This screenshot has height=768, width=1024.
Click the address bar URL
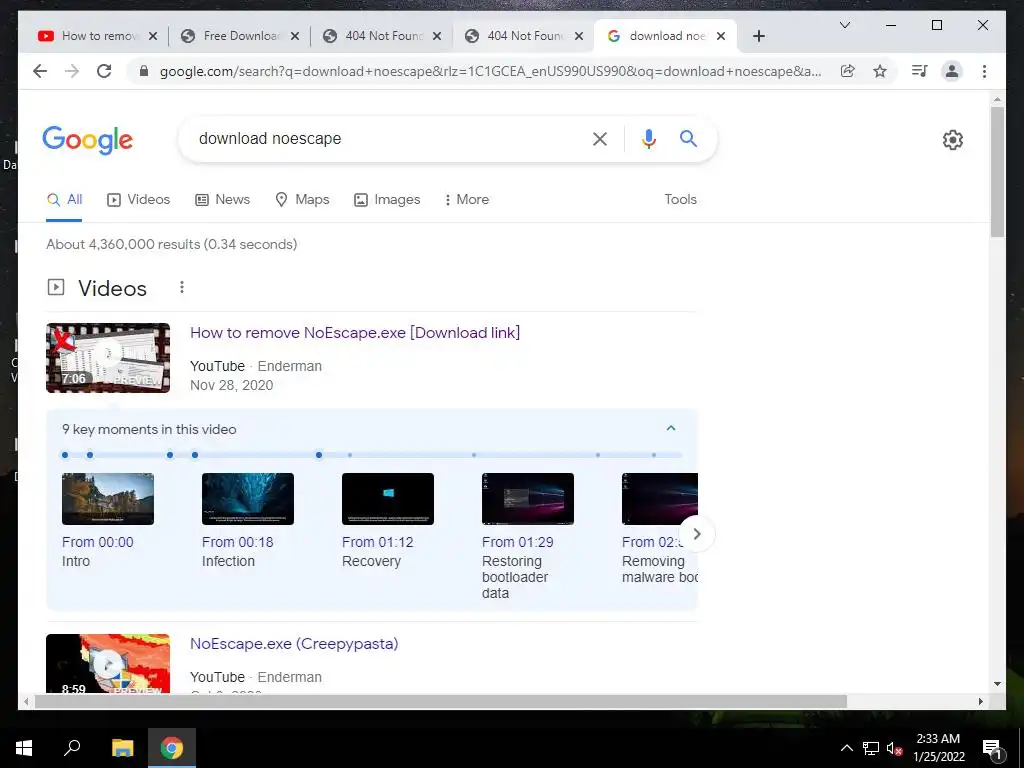pyautogui.click(x=490, y=71)
